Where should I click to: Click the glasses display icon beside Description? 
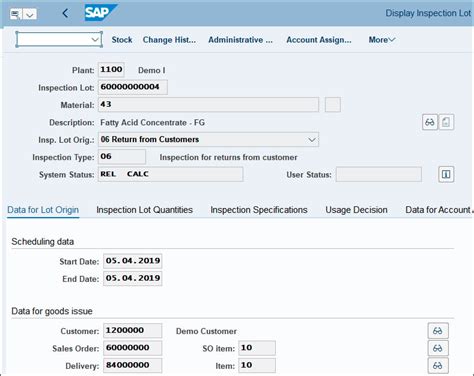click(430, 122)
